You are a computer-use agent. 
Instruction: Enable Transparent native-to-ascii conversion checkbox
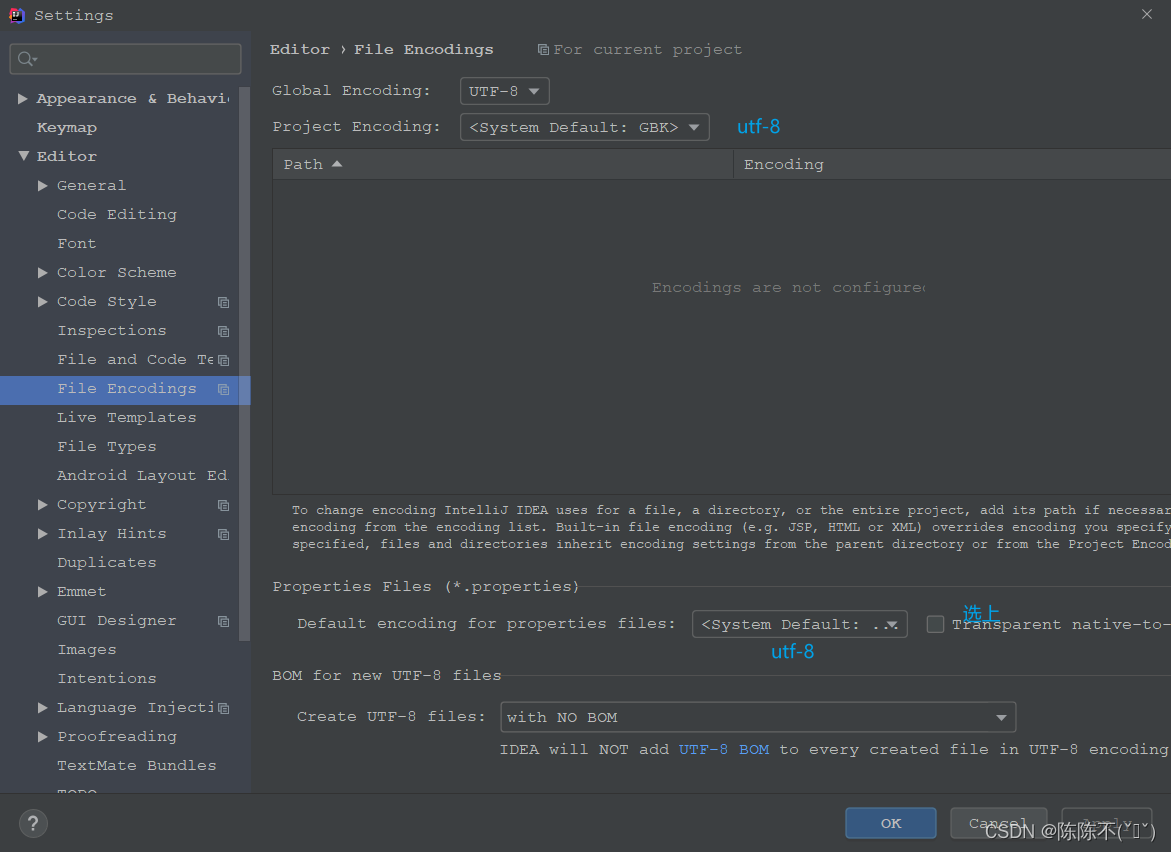[935, 624]
